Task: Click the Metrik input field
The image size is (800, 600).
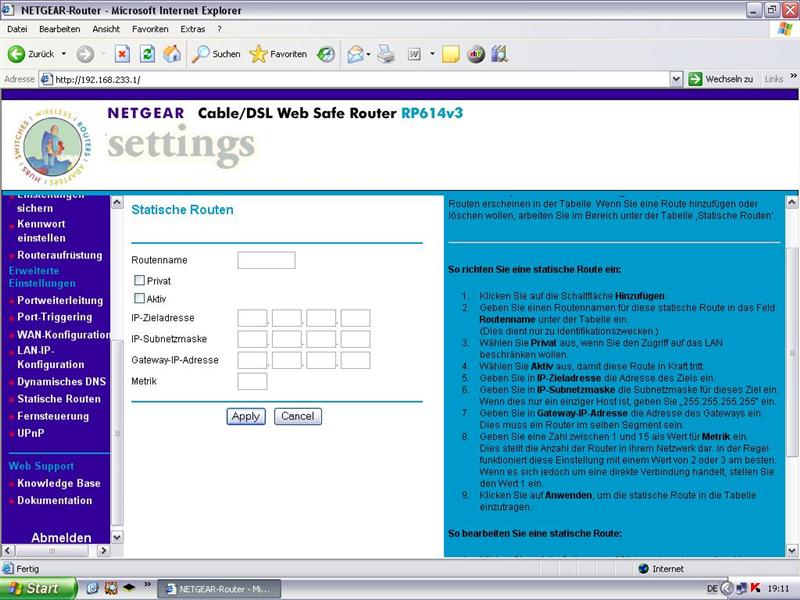Action: [x=252, y=381]
